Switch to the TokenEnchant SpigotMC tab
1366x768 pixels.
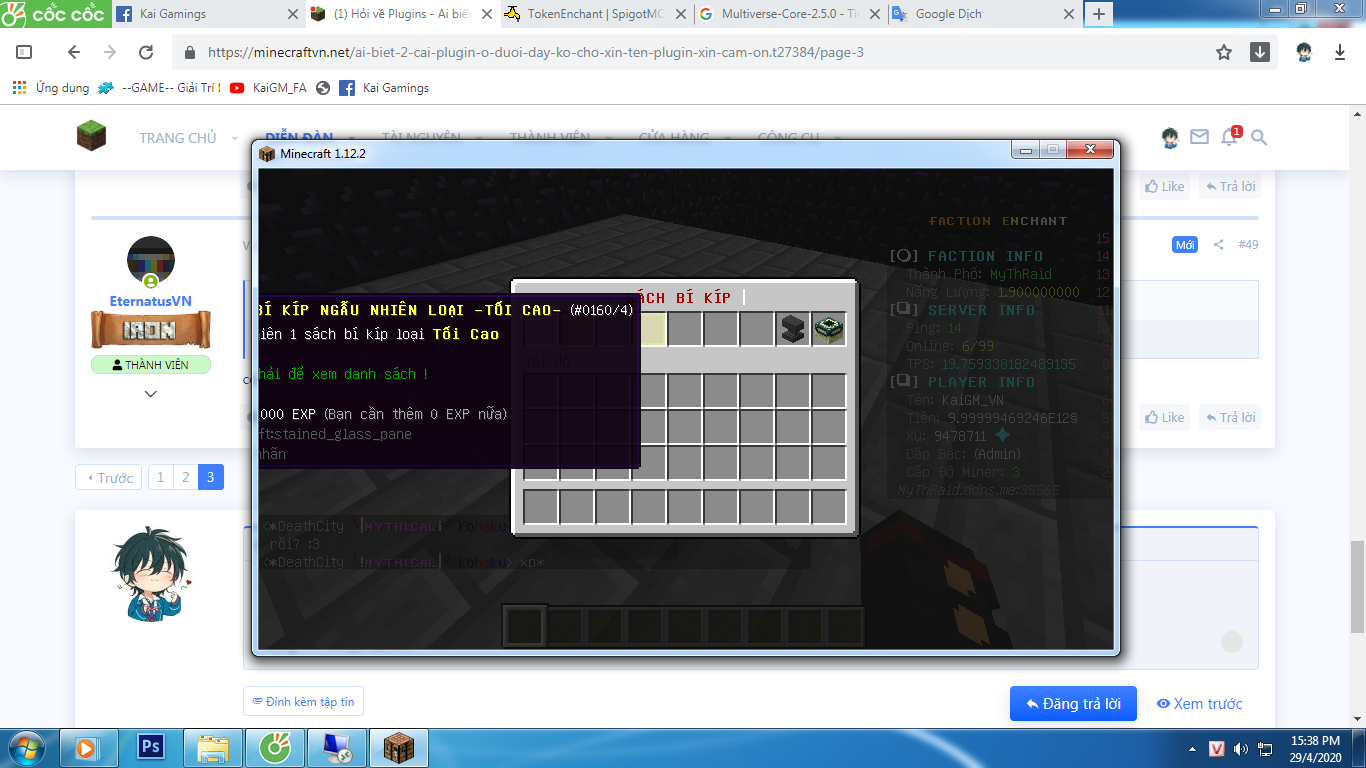click(595, 14)
